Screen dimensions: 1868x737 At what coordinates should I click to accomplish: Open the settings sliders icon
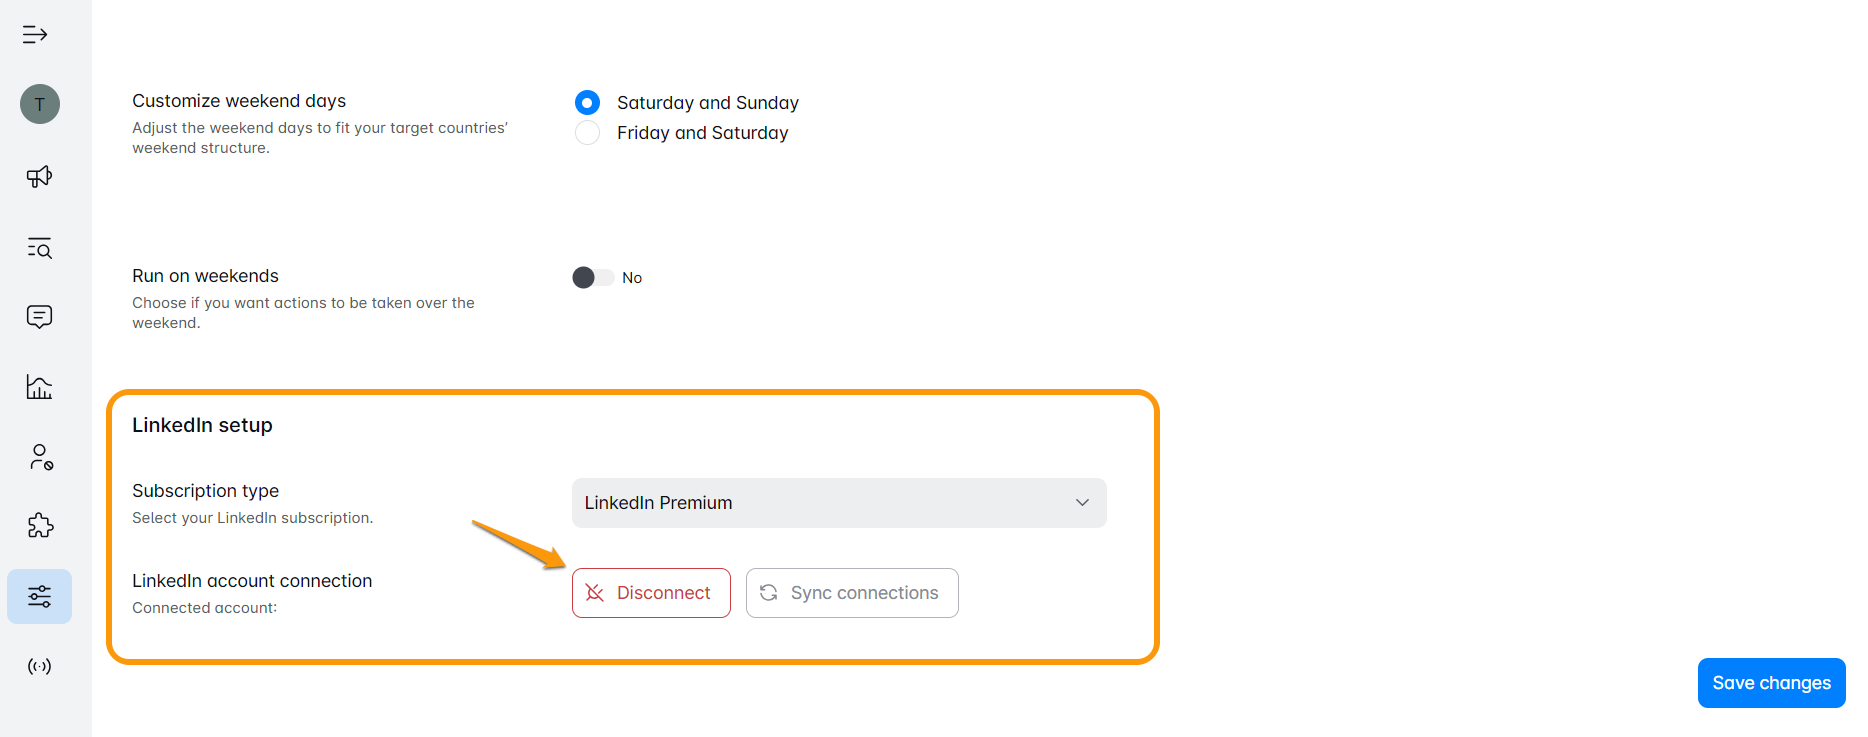(39, 597)
